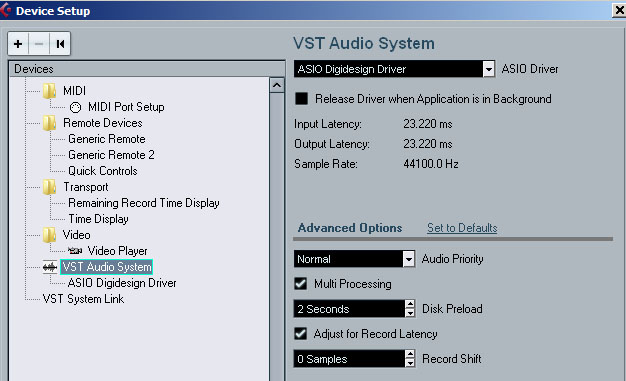Select the Transport tree item

click(85, 187)
